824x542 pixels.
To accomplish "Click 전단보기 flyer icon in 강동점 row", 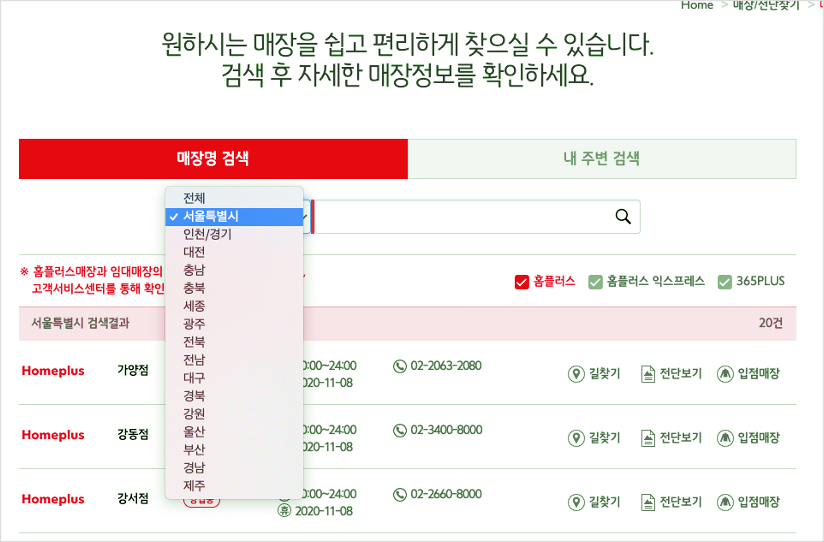I will click(648, 438).
